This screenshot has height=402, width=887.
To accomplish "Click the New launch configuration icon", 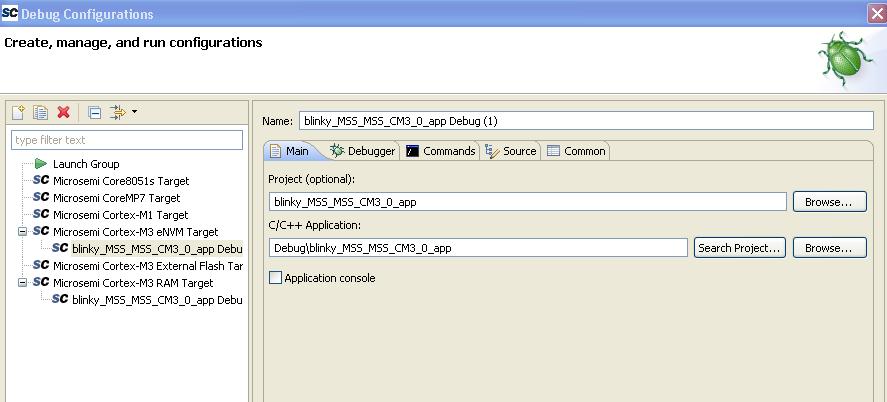I will point(19,113).
